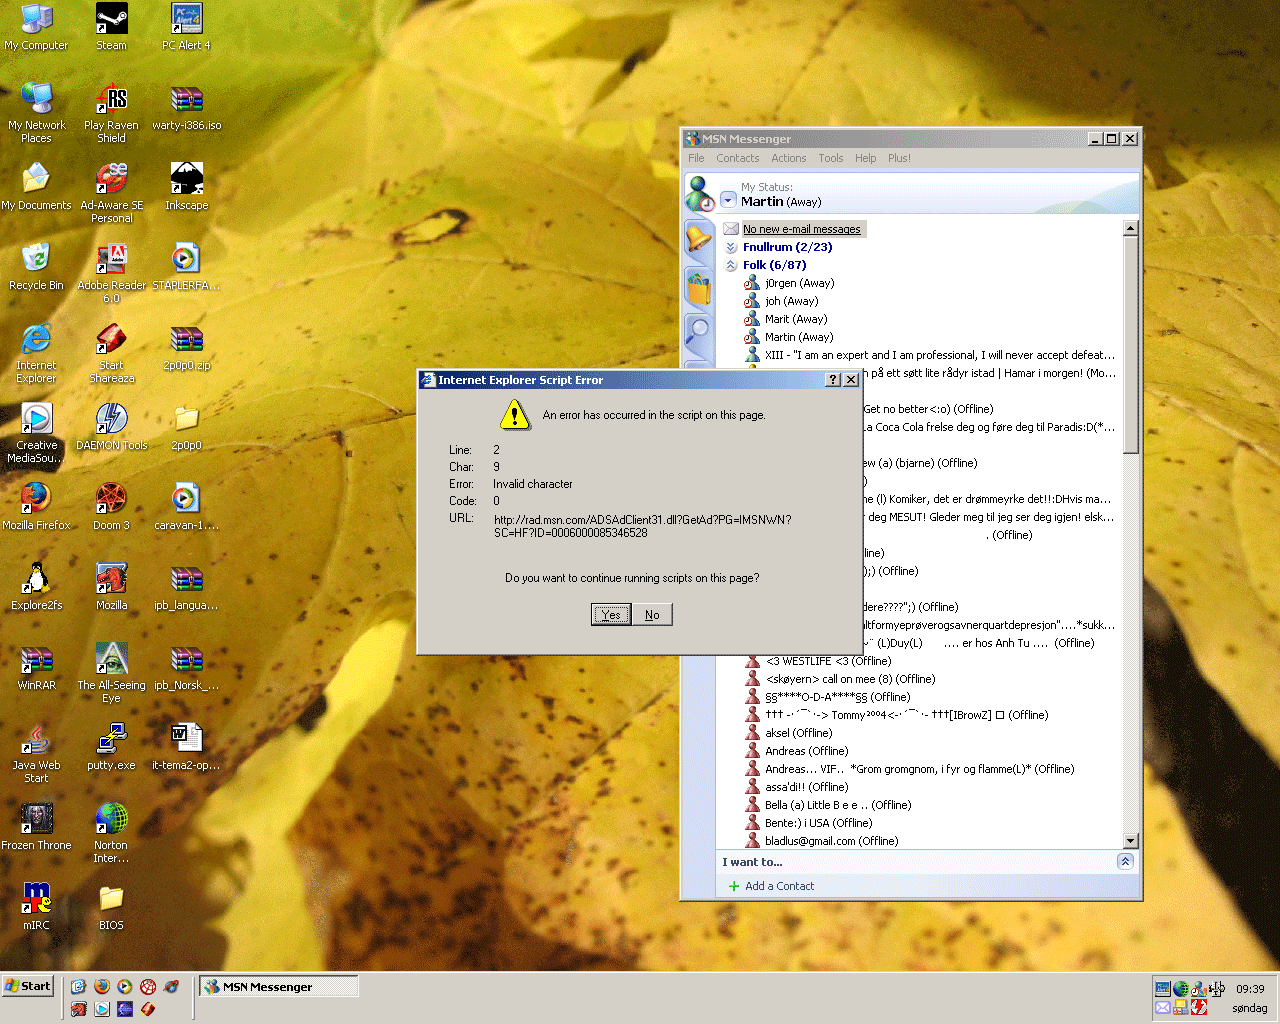Launch Windows Media Player from Quick Launch
The height and width of the screenshot is (1024, 1280).
(x=124, y=986)
